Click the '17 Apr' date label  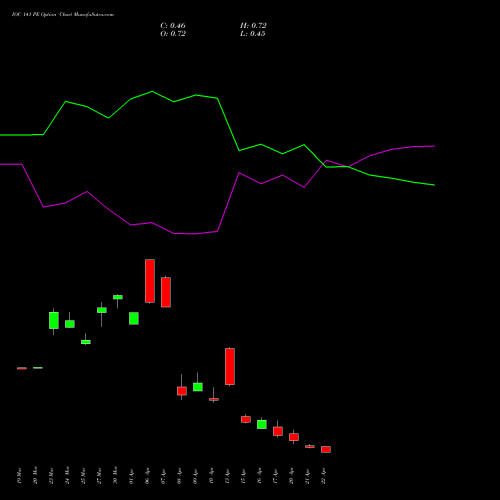tap(275, 476)
